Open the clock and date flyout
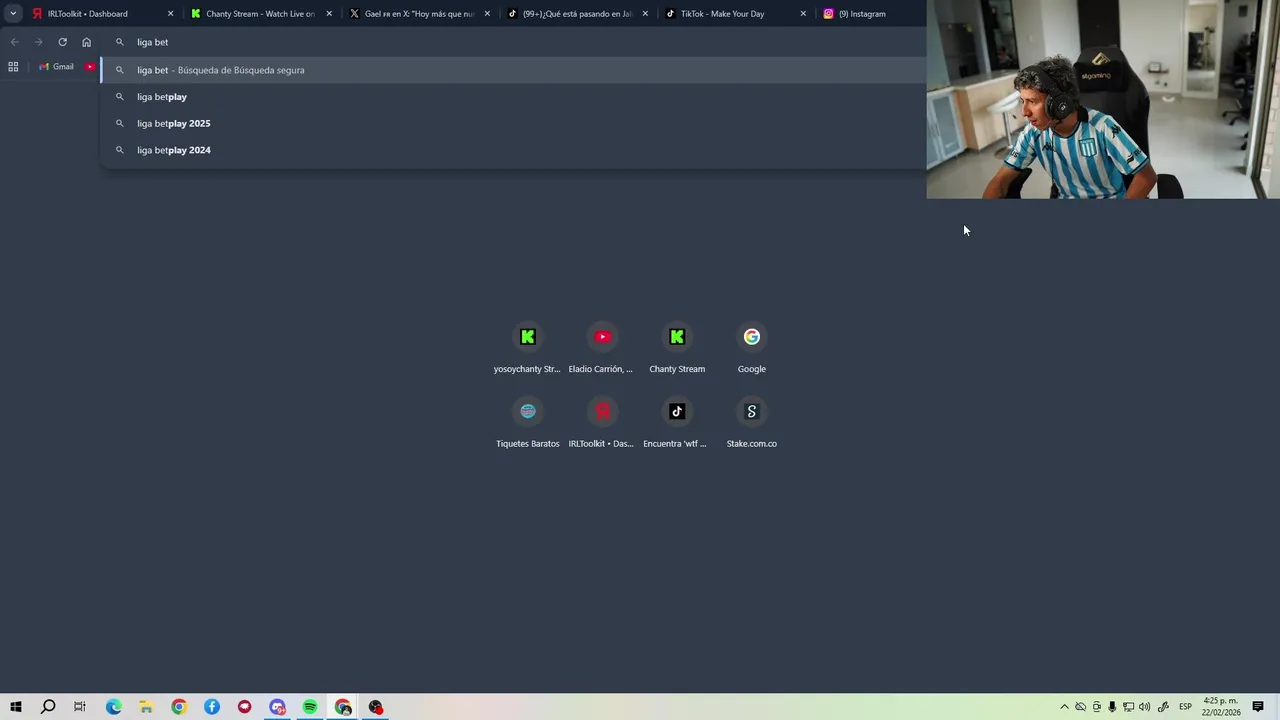The image size is (1280, 720). [1221, 707]
